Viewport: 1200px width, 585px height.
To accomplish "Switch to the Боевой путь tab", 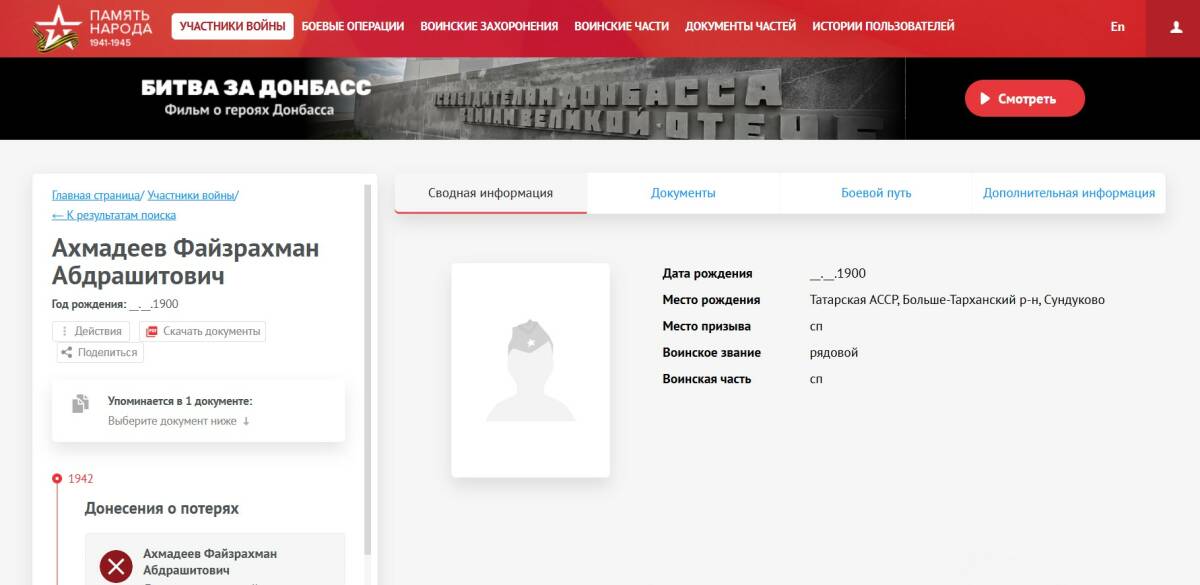I will [x=876, y=193].
